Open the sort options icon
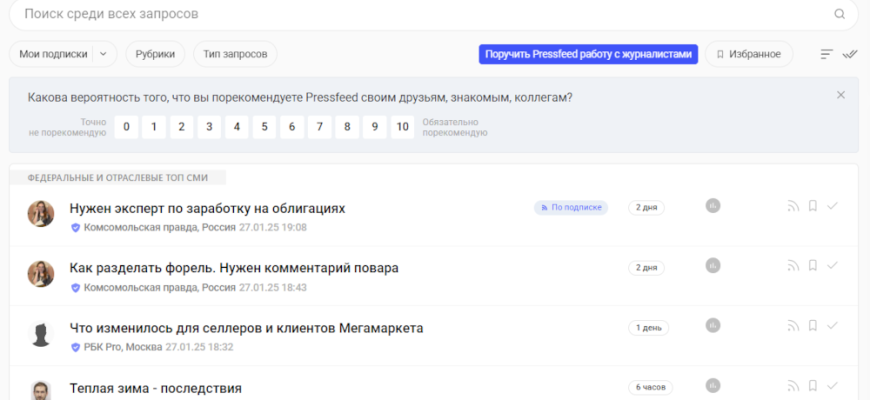870x400 pixels. coord(827,54)
